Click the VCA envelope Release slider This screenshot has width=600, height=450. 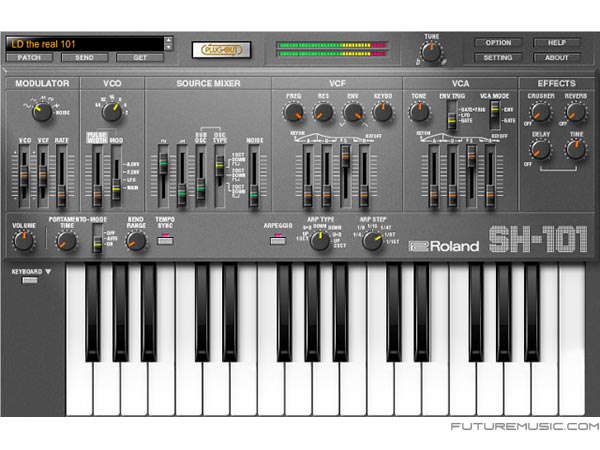coord(490,177)
